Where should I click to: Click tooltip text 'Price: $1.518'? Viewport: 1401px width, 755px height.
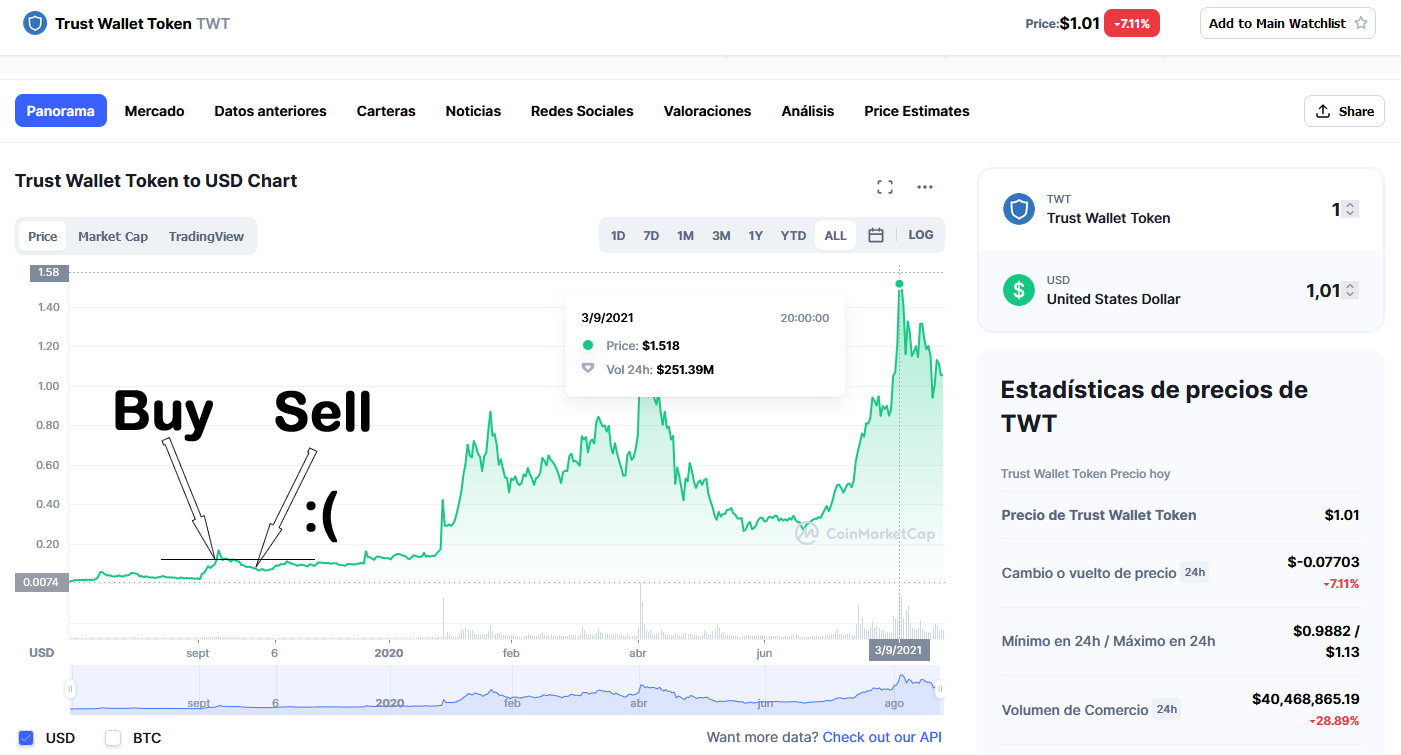tap(643, 345)
